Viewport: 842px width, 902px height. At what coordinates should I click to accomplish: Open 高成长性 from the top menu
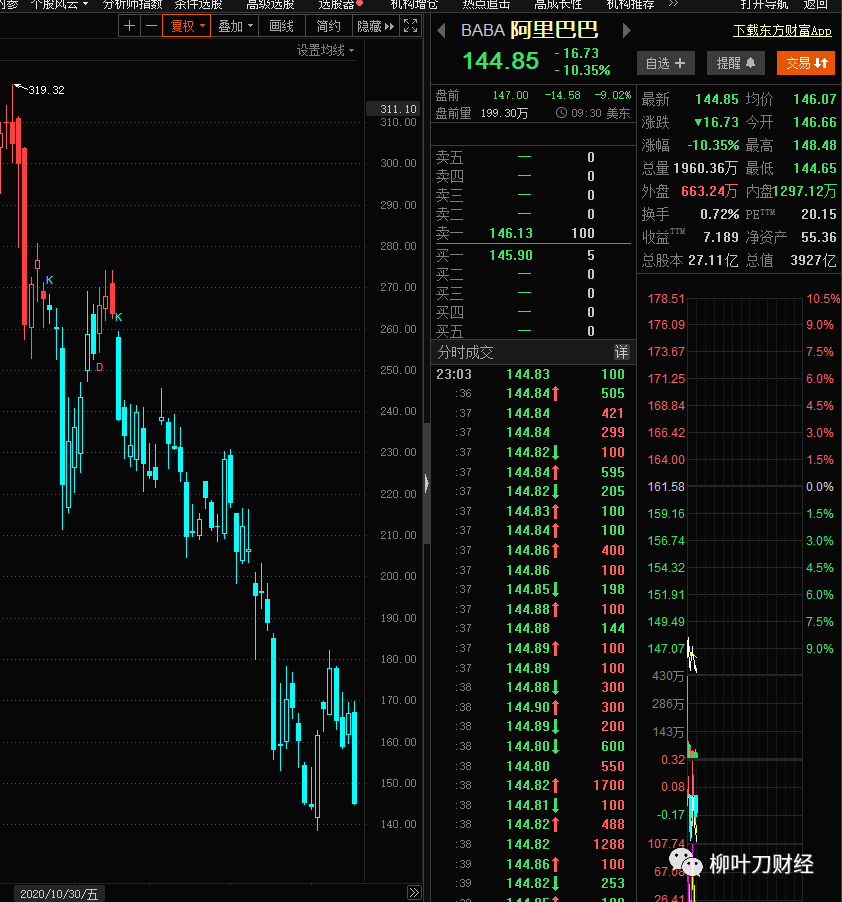pyautogui.click(x=558, y=5)
